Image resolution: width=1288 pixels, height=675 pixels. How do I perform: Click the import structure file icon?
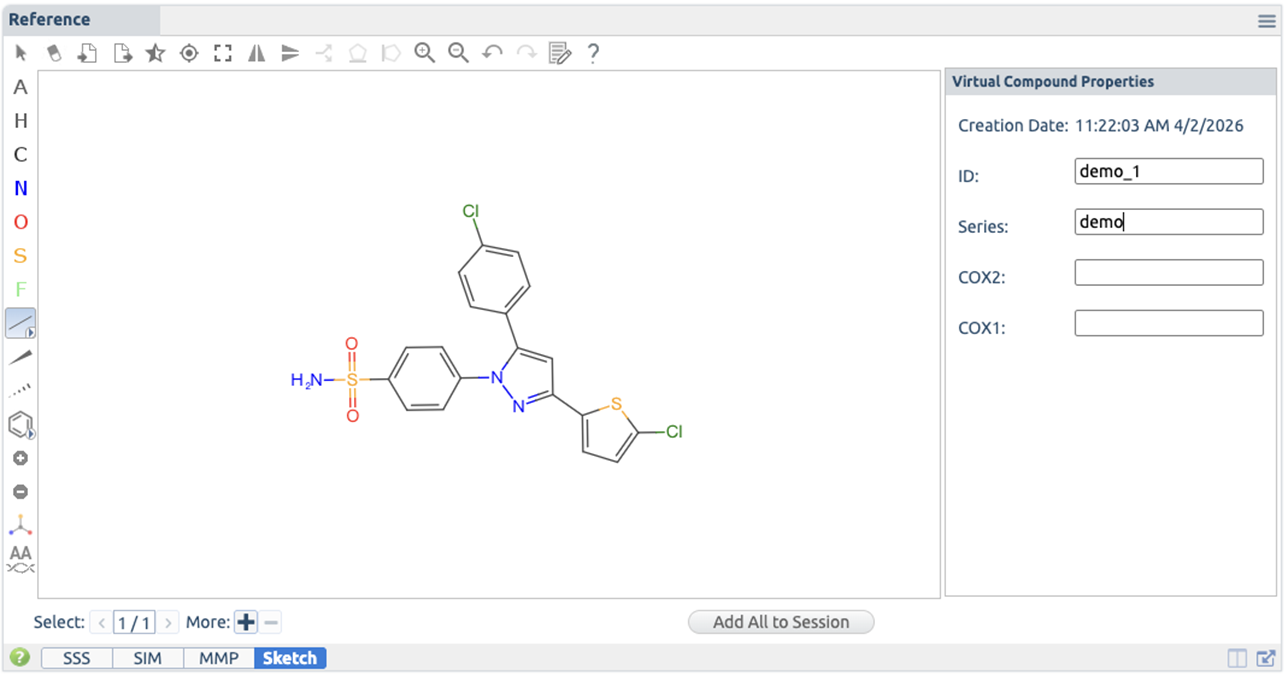[88, 54]
